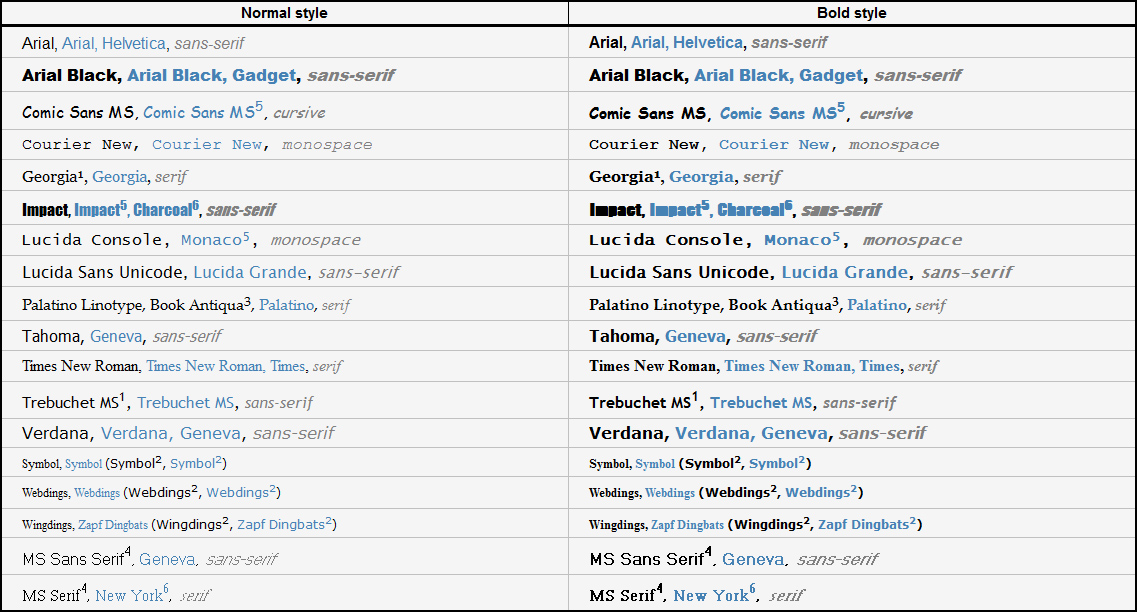1137x612 pixels.
Task: Select blue "Comic Sans MS" in Normal style column
Action: pyautogui.click(x=199, y=112)
